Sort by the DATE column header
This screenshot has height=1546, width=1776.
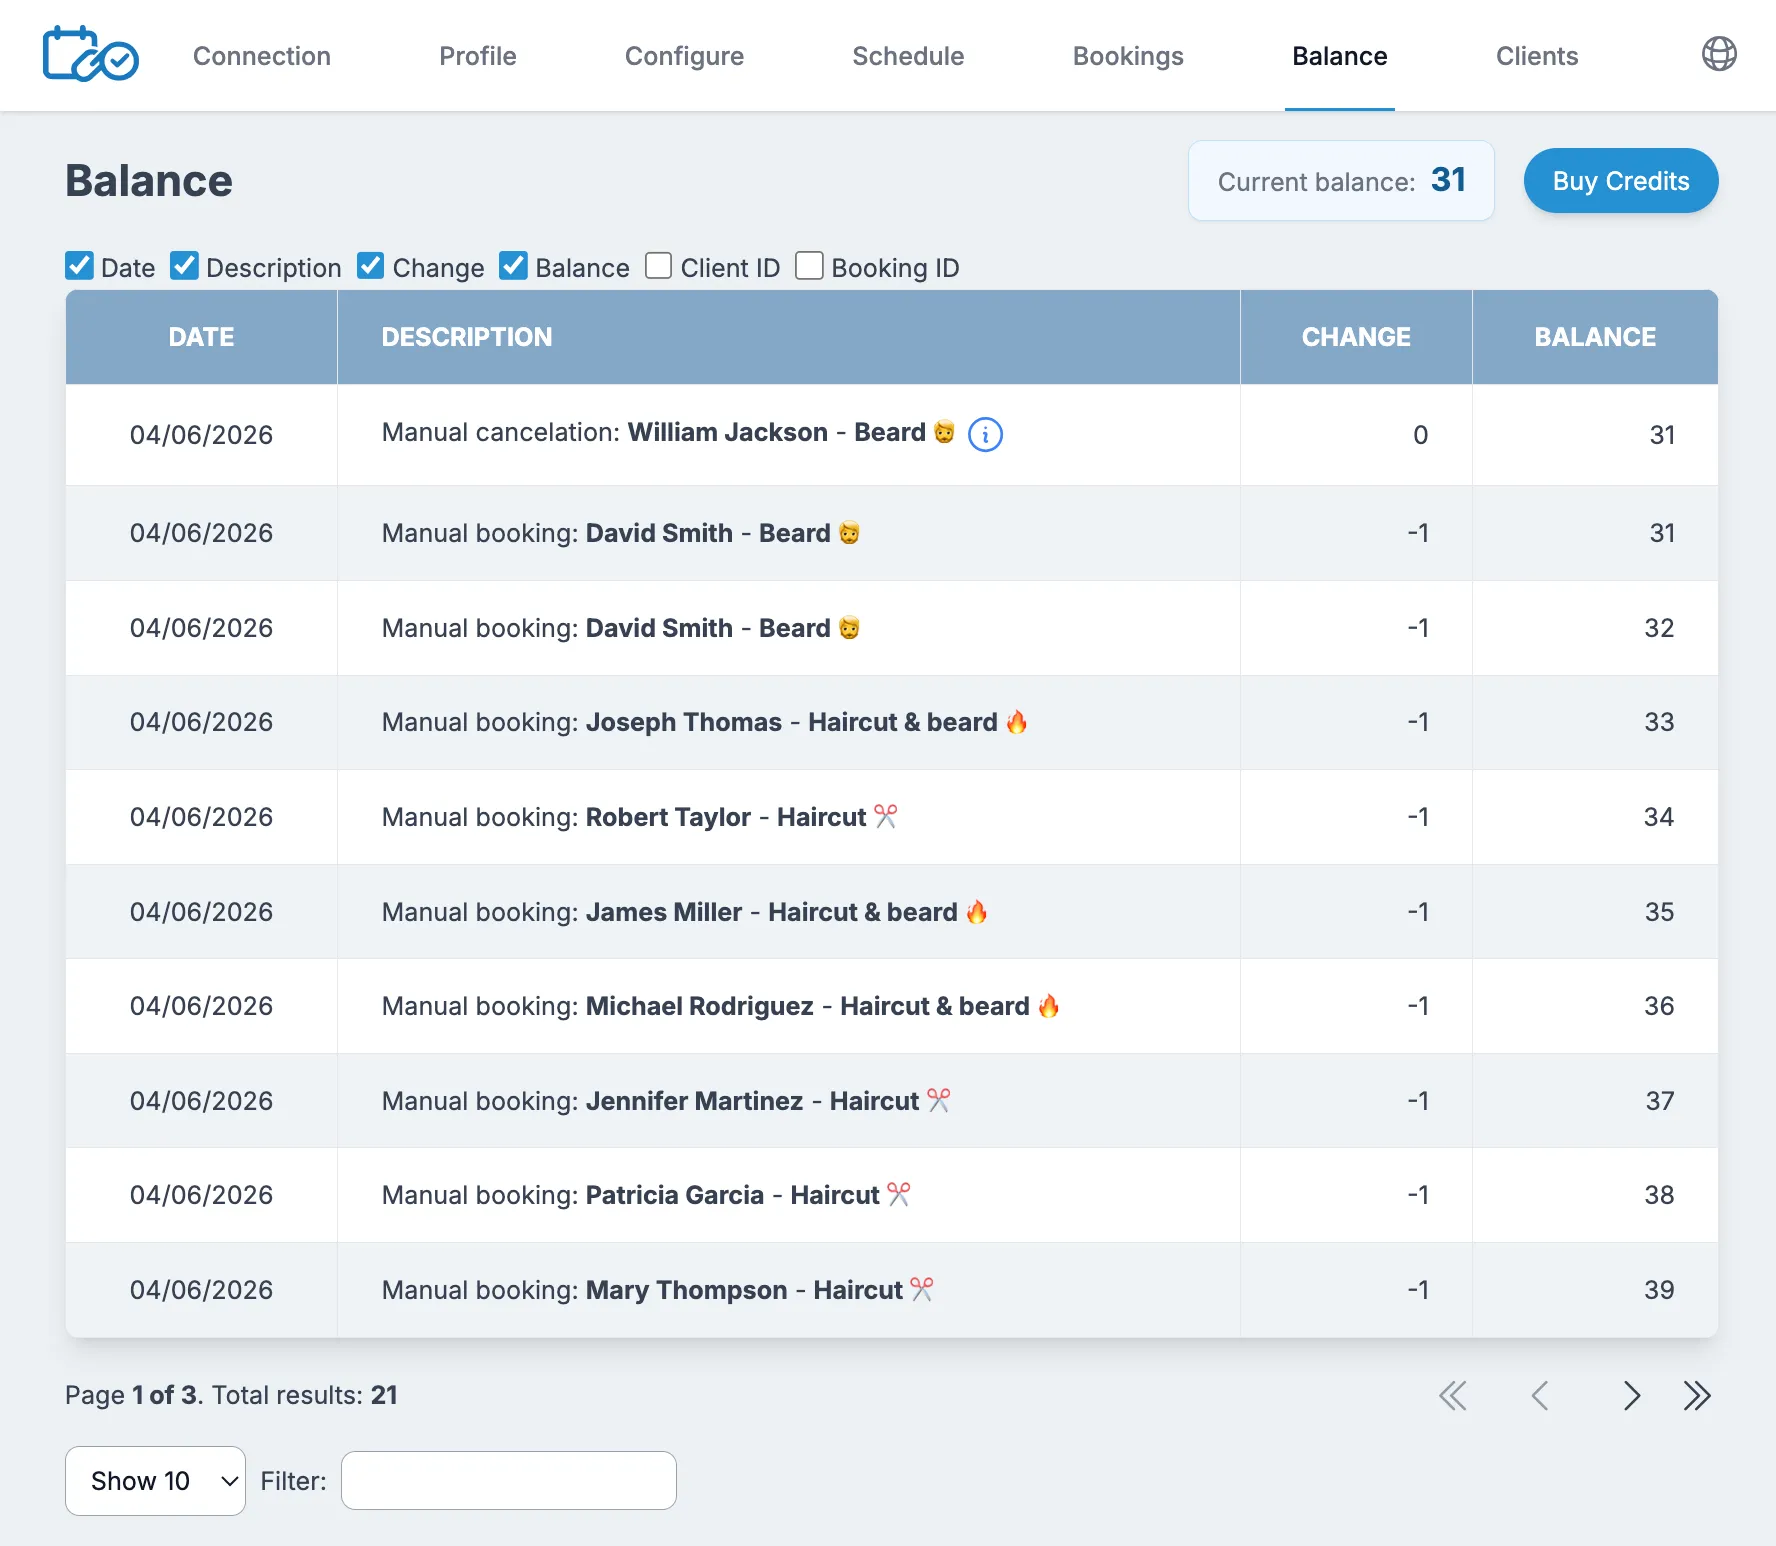coord(201,337)
